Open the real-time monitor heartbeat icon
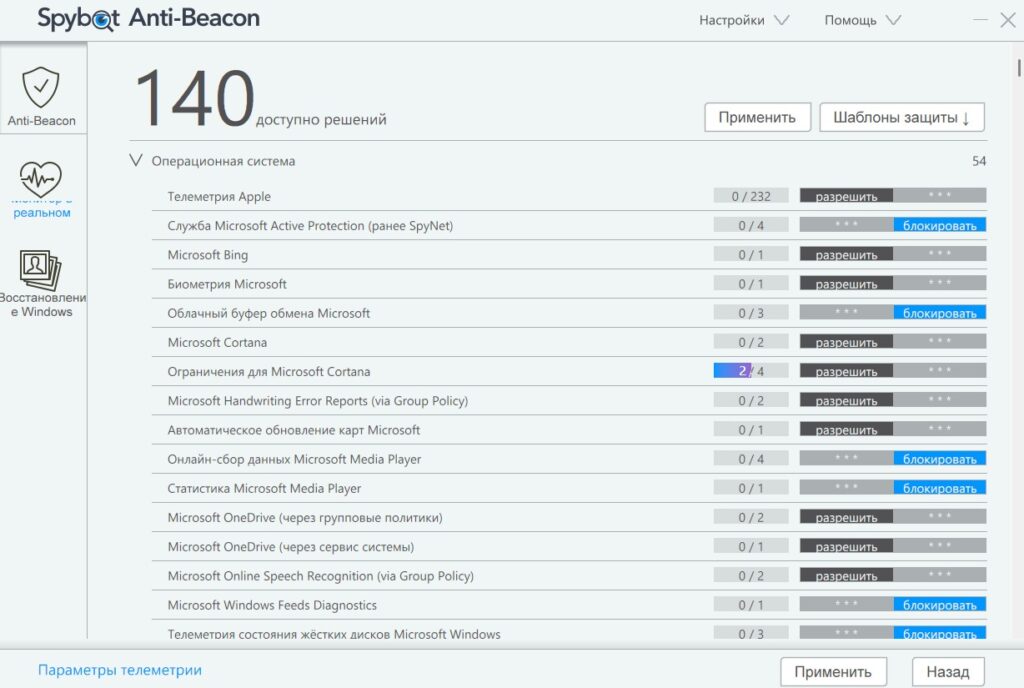The height and width of the screenshot is (688, 1024). (40, 178)
